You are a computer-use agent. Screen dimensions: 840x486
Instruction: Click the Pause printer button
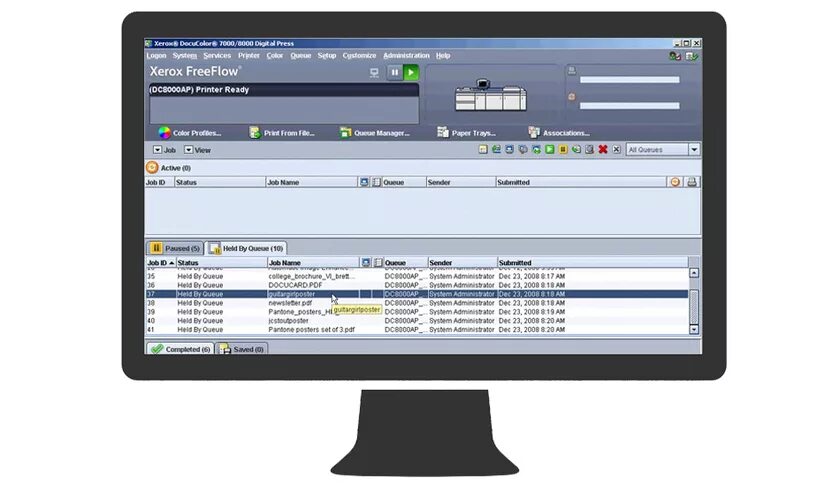(395, 72)
